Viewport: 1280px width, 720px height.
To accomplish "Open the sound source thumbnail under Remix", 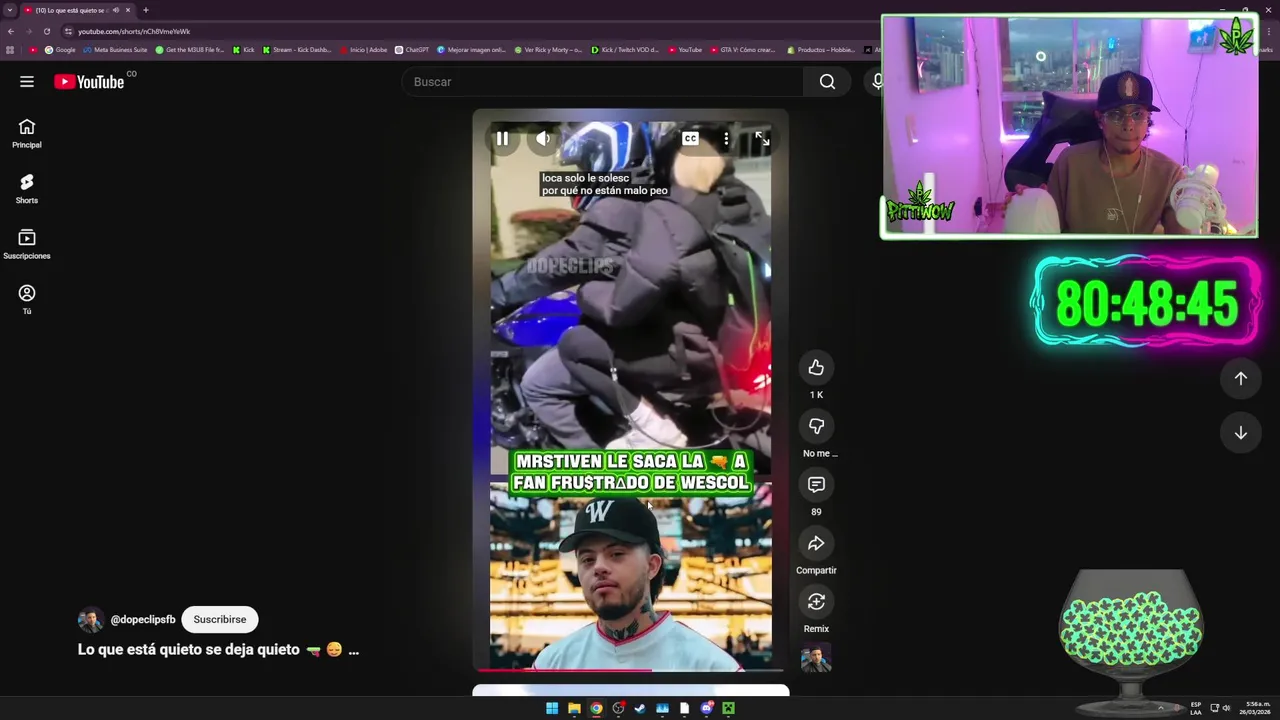I will (x=816, y=659).
